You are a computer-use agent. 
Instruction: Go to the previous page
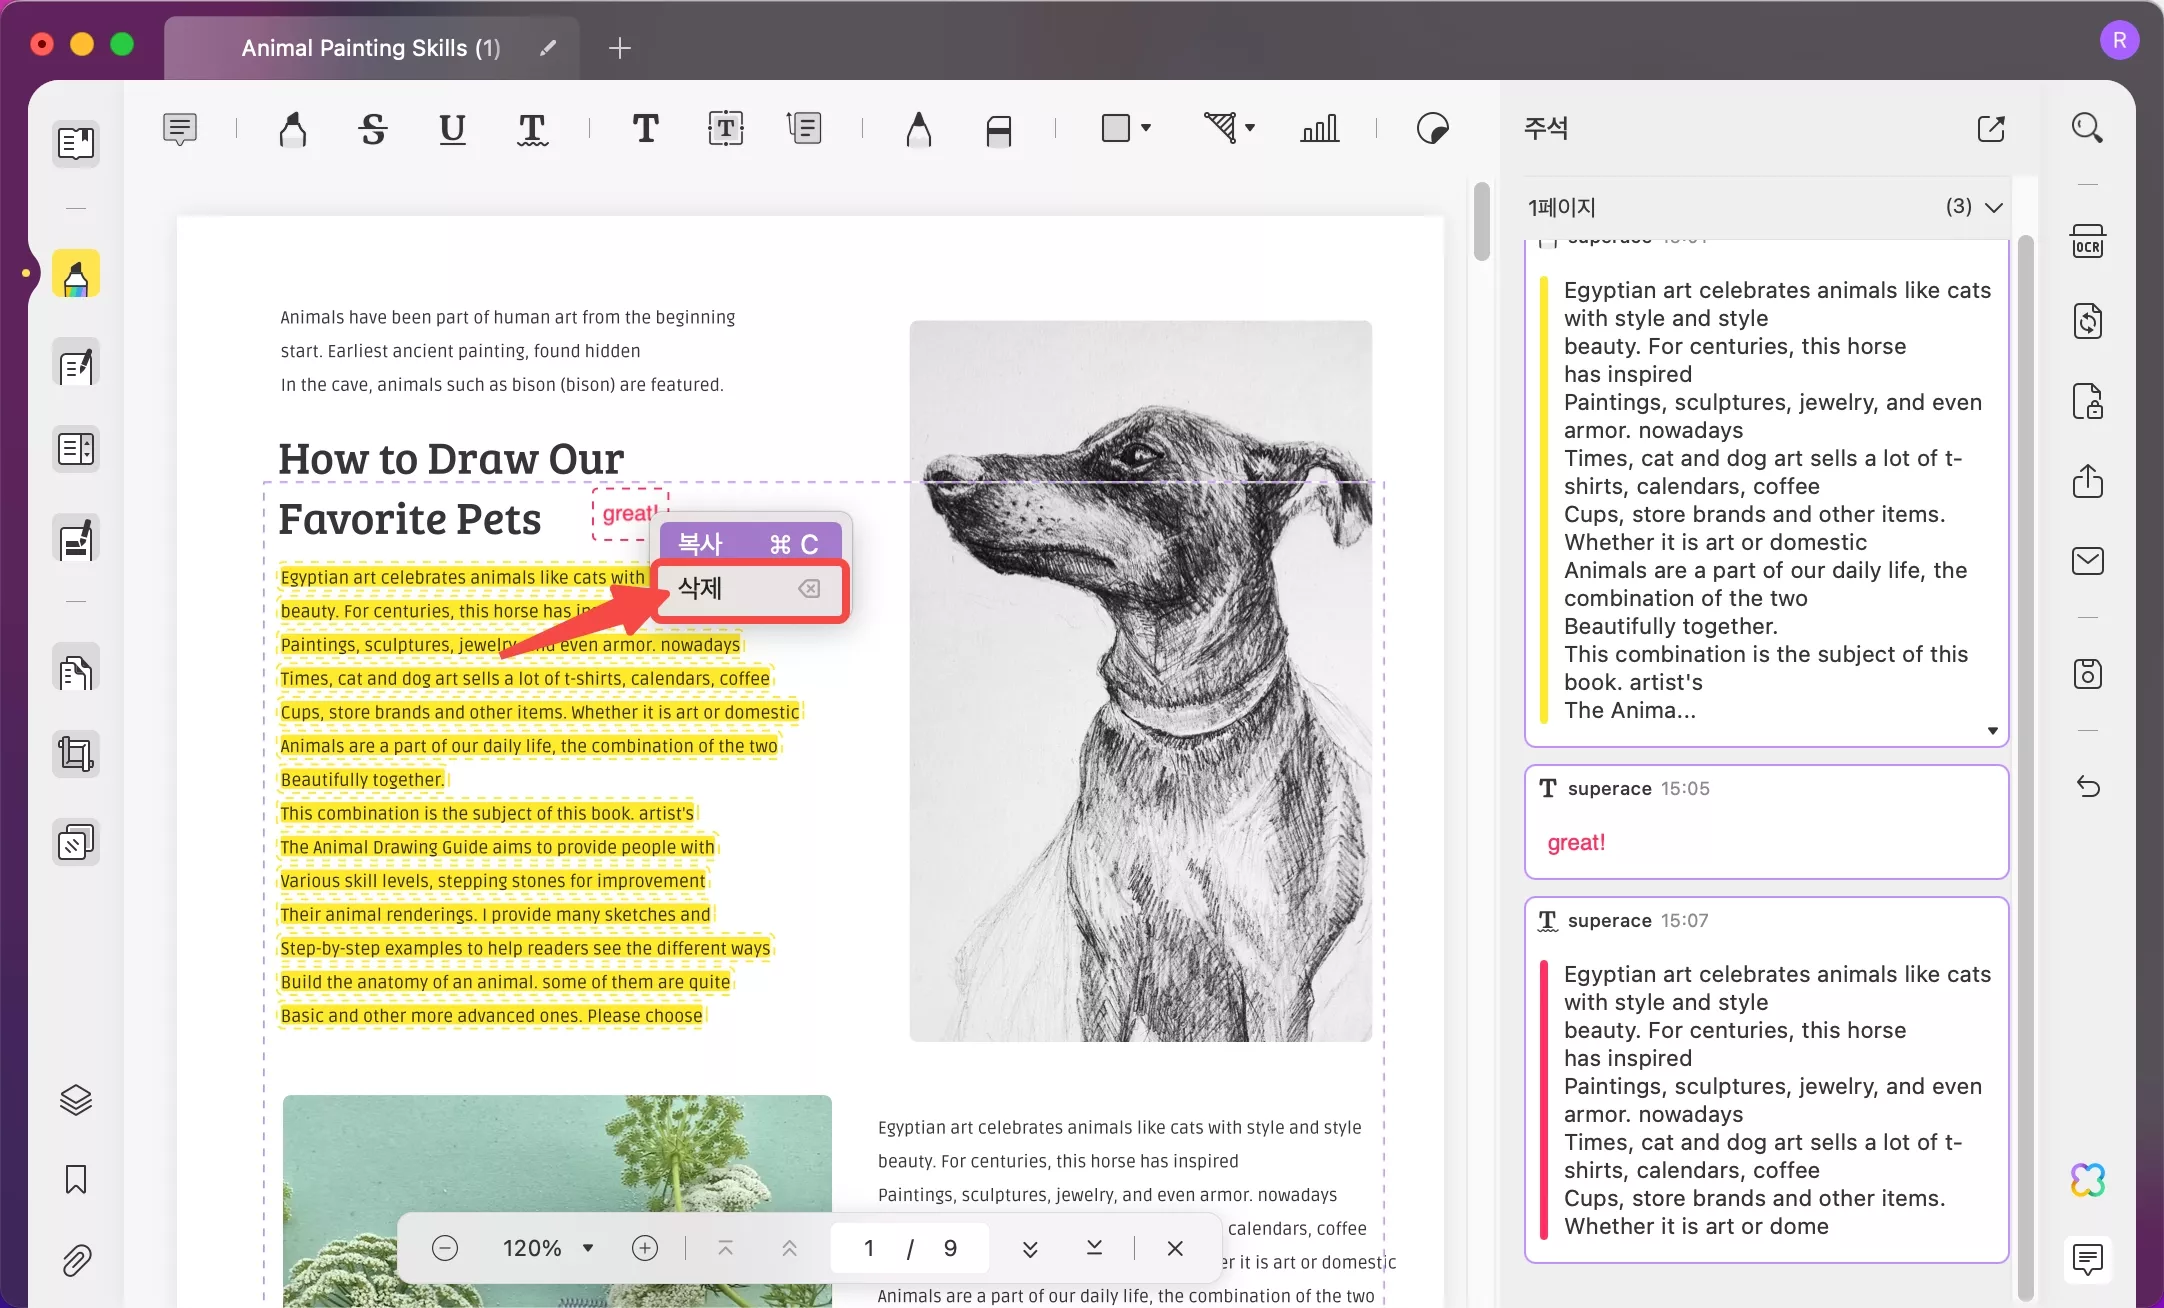pyautogui.click(x=789, y=1248)
